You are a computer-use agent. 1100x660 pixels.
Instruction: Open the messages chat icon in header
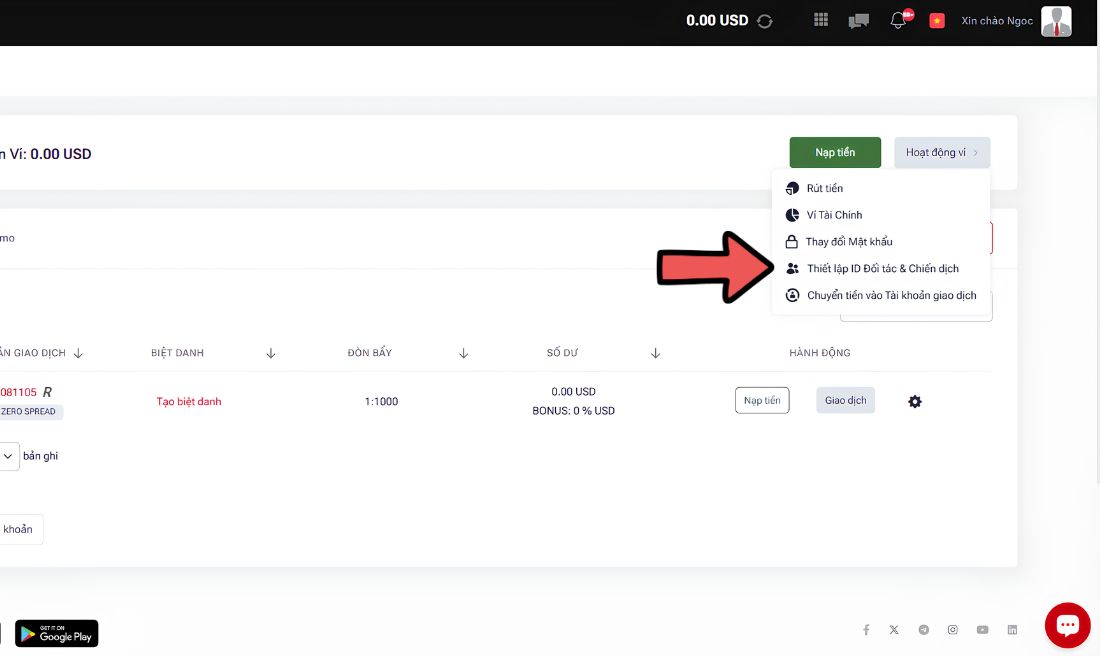(859, 21)
